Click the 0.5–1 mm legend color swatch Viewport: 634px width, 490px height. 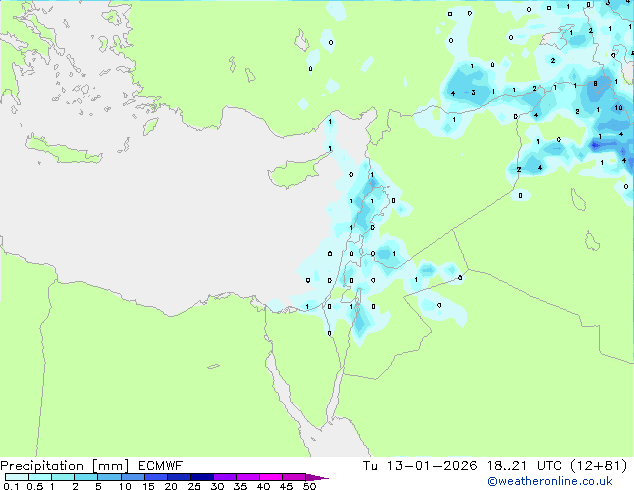(x=40, y=477)
